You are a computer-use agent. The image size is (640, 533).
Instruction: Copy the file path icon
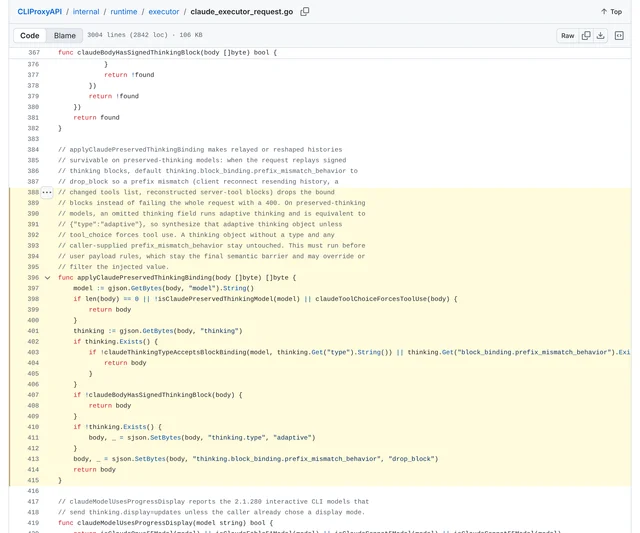coord(304,11)
